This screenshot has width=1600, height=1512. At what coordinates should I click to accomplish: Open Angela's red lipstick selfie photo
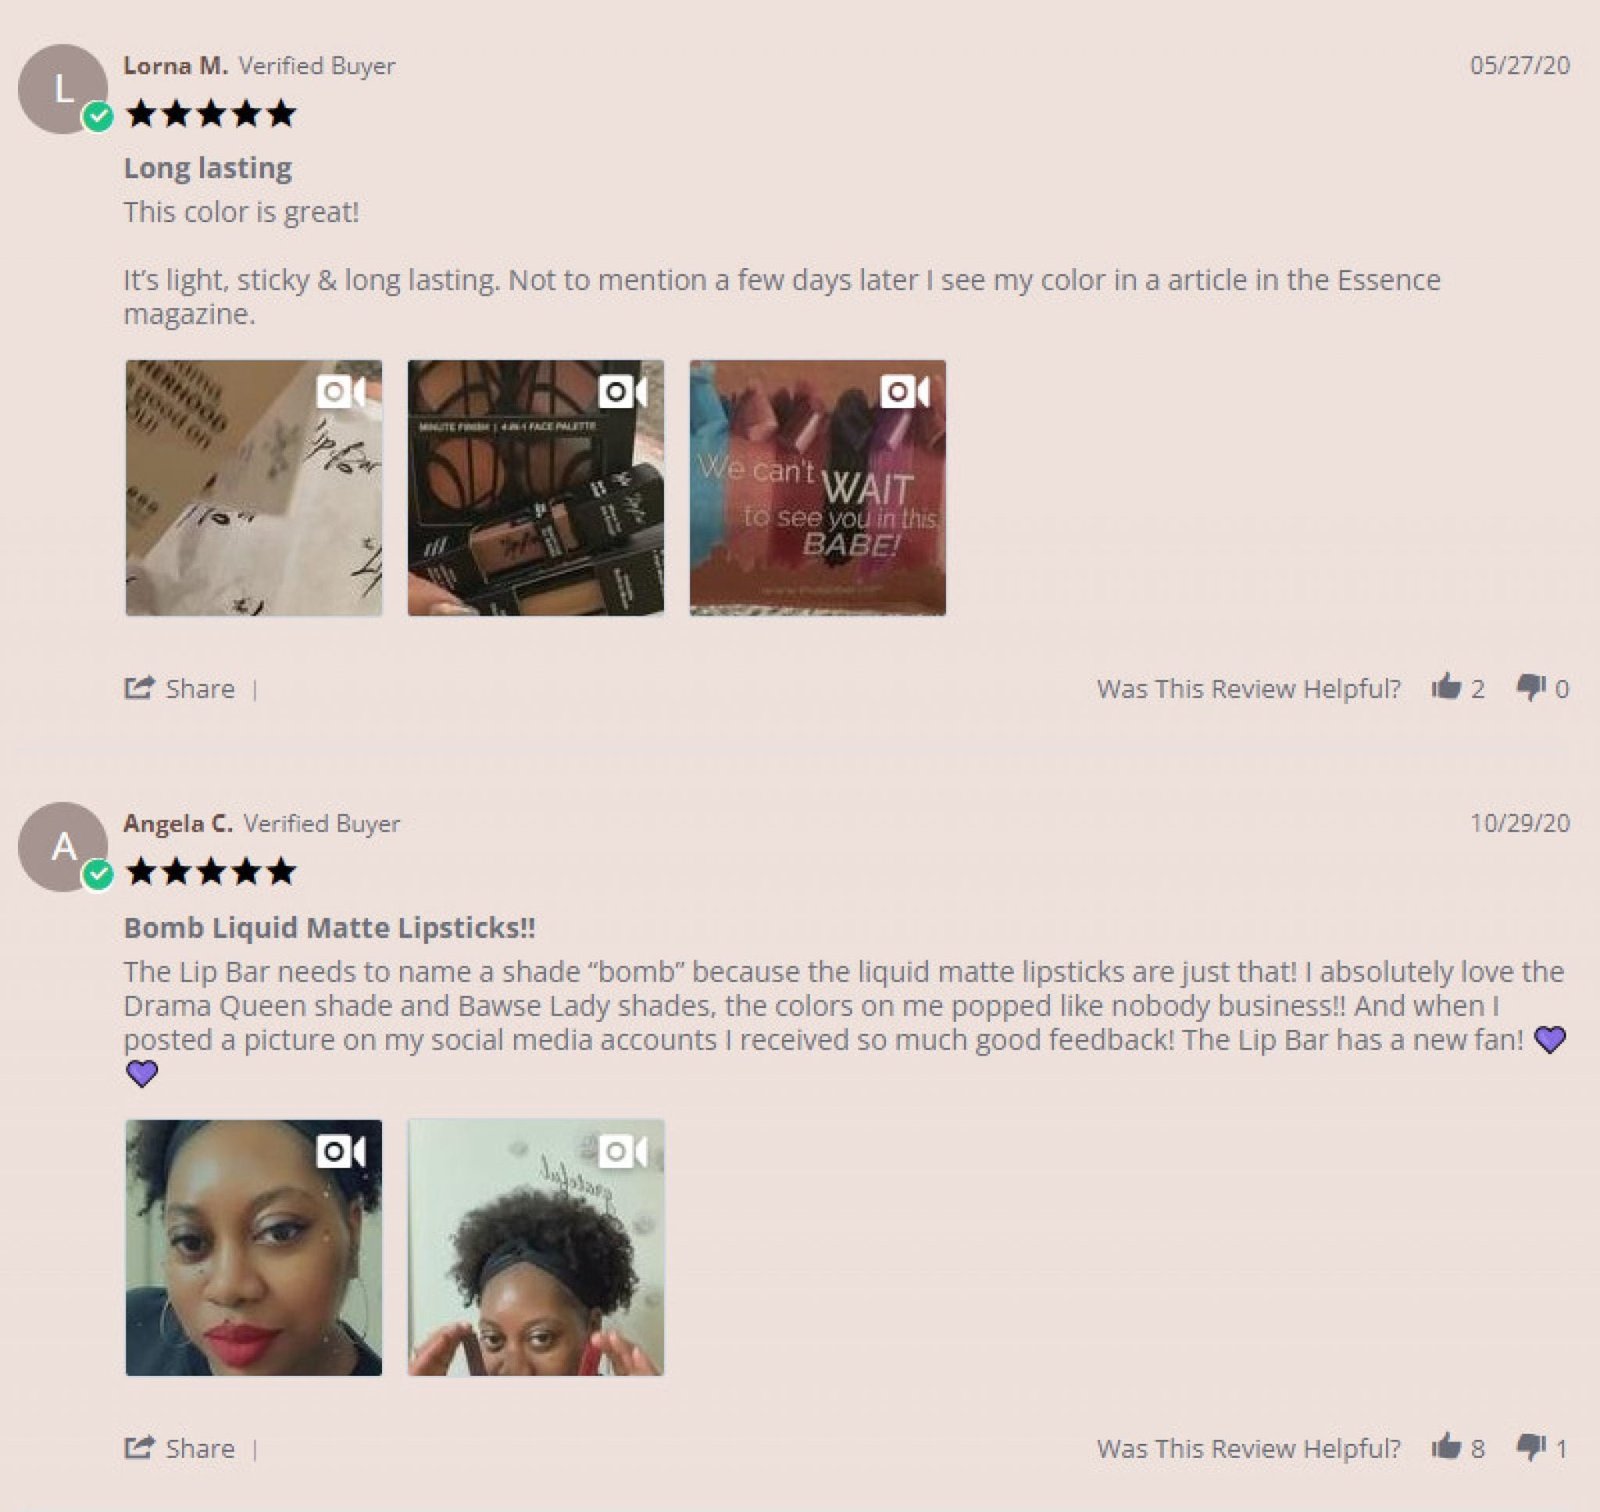(x=254, y=1248)
